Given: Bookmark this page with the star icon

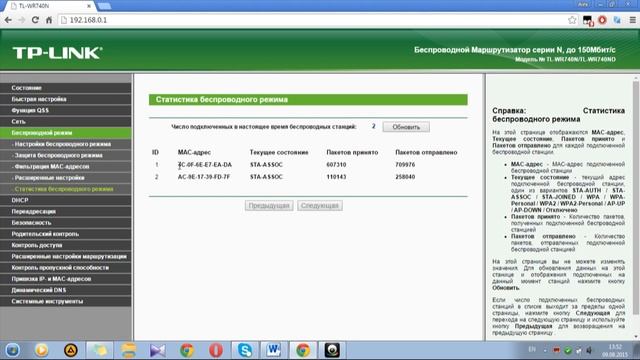Looking at the screenshot, I should click(572, 20).
